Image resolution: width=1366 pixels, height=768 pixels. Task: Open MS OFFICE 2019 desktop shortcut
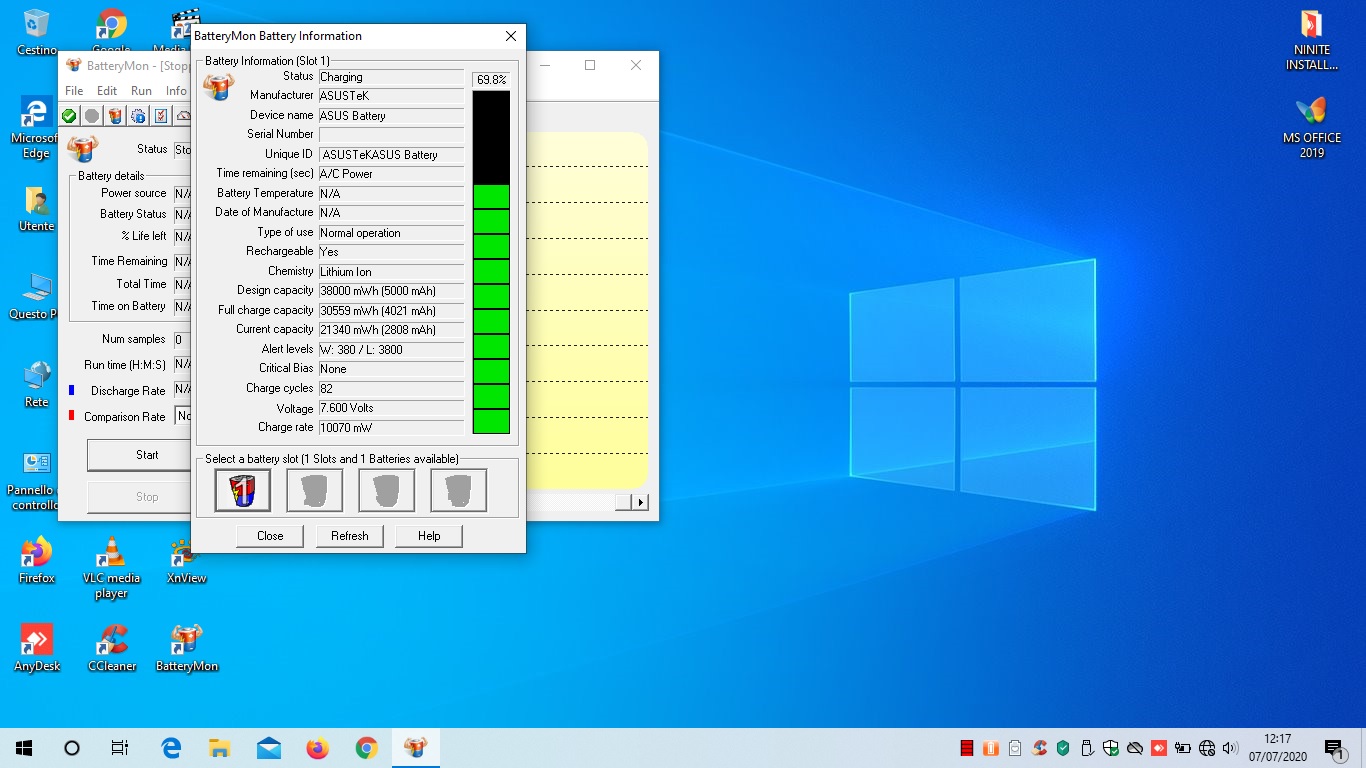(1311, 128)
